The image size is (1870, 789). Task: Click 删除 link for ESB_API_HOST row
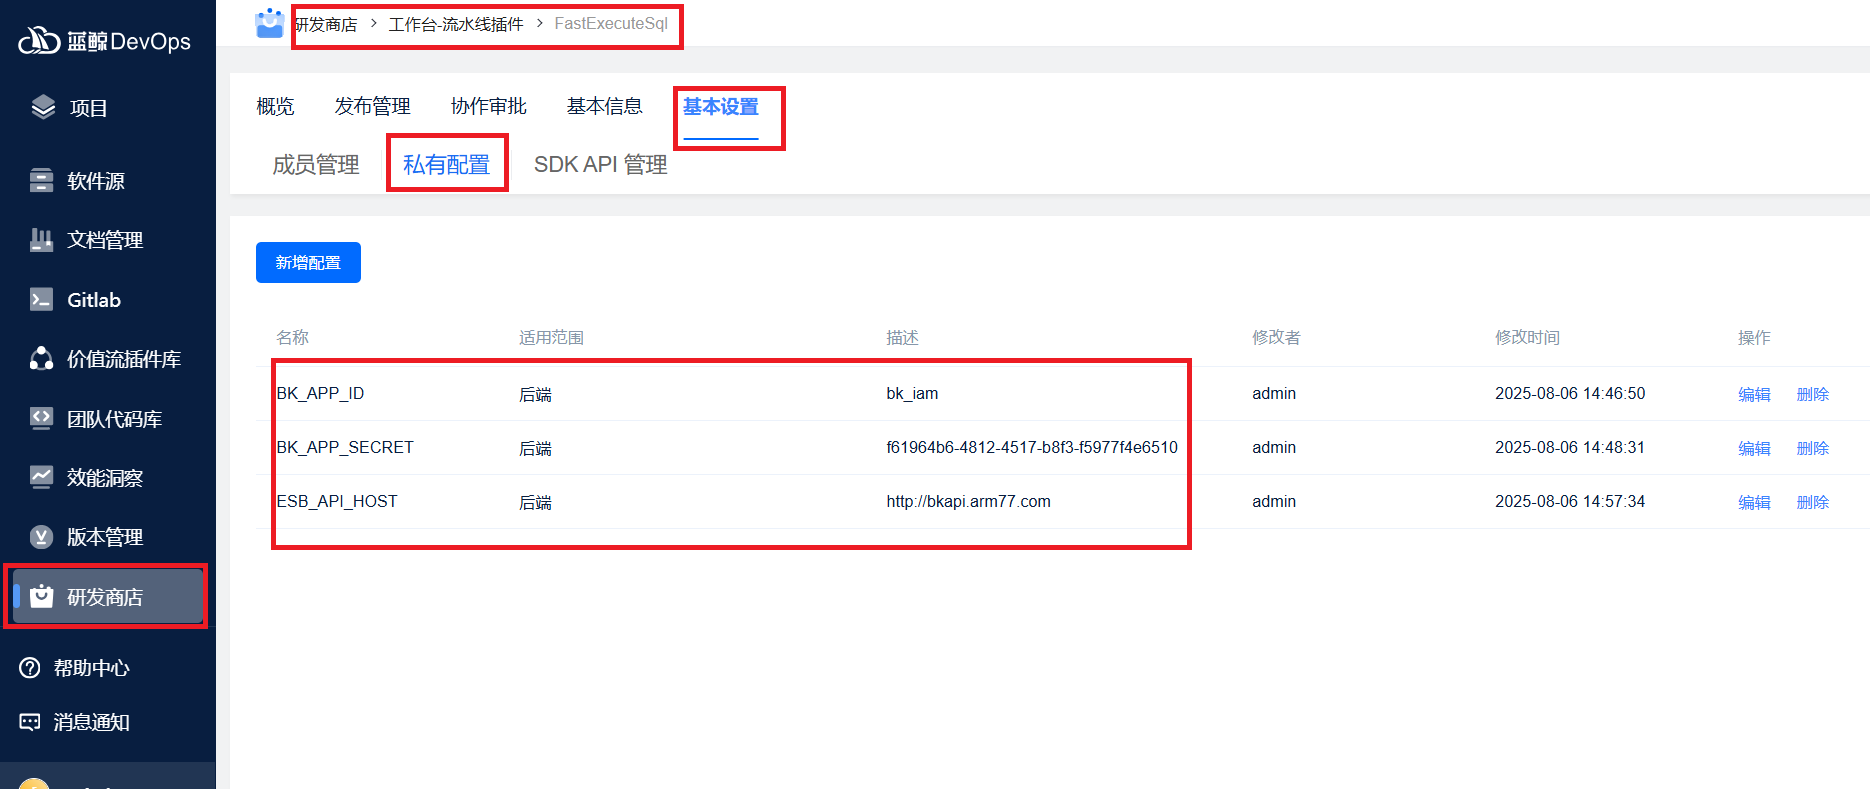coord(1812,502)
